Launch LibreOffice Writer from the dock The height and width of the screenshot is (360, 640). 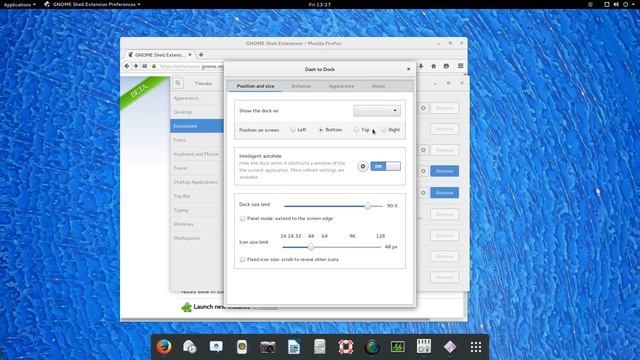294,347
